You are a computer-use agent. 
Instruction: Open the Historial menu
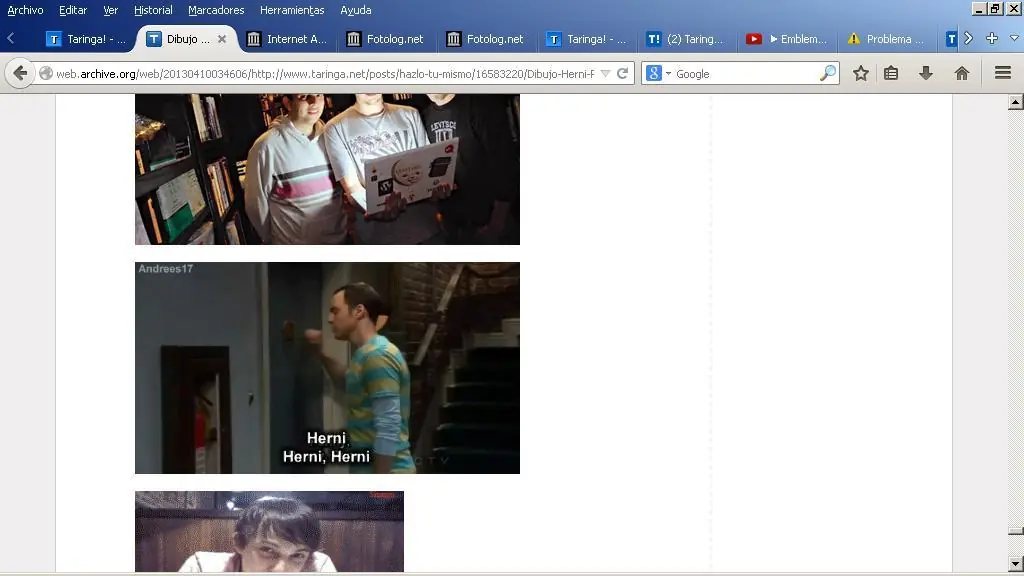[153, 10]
